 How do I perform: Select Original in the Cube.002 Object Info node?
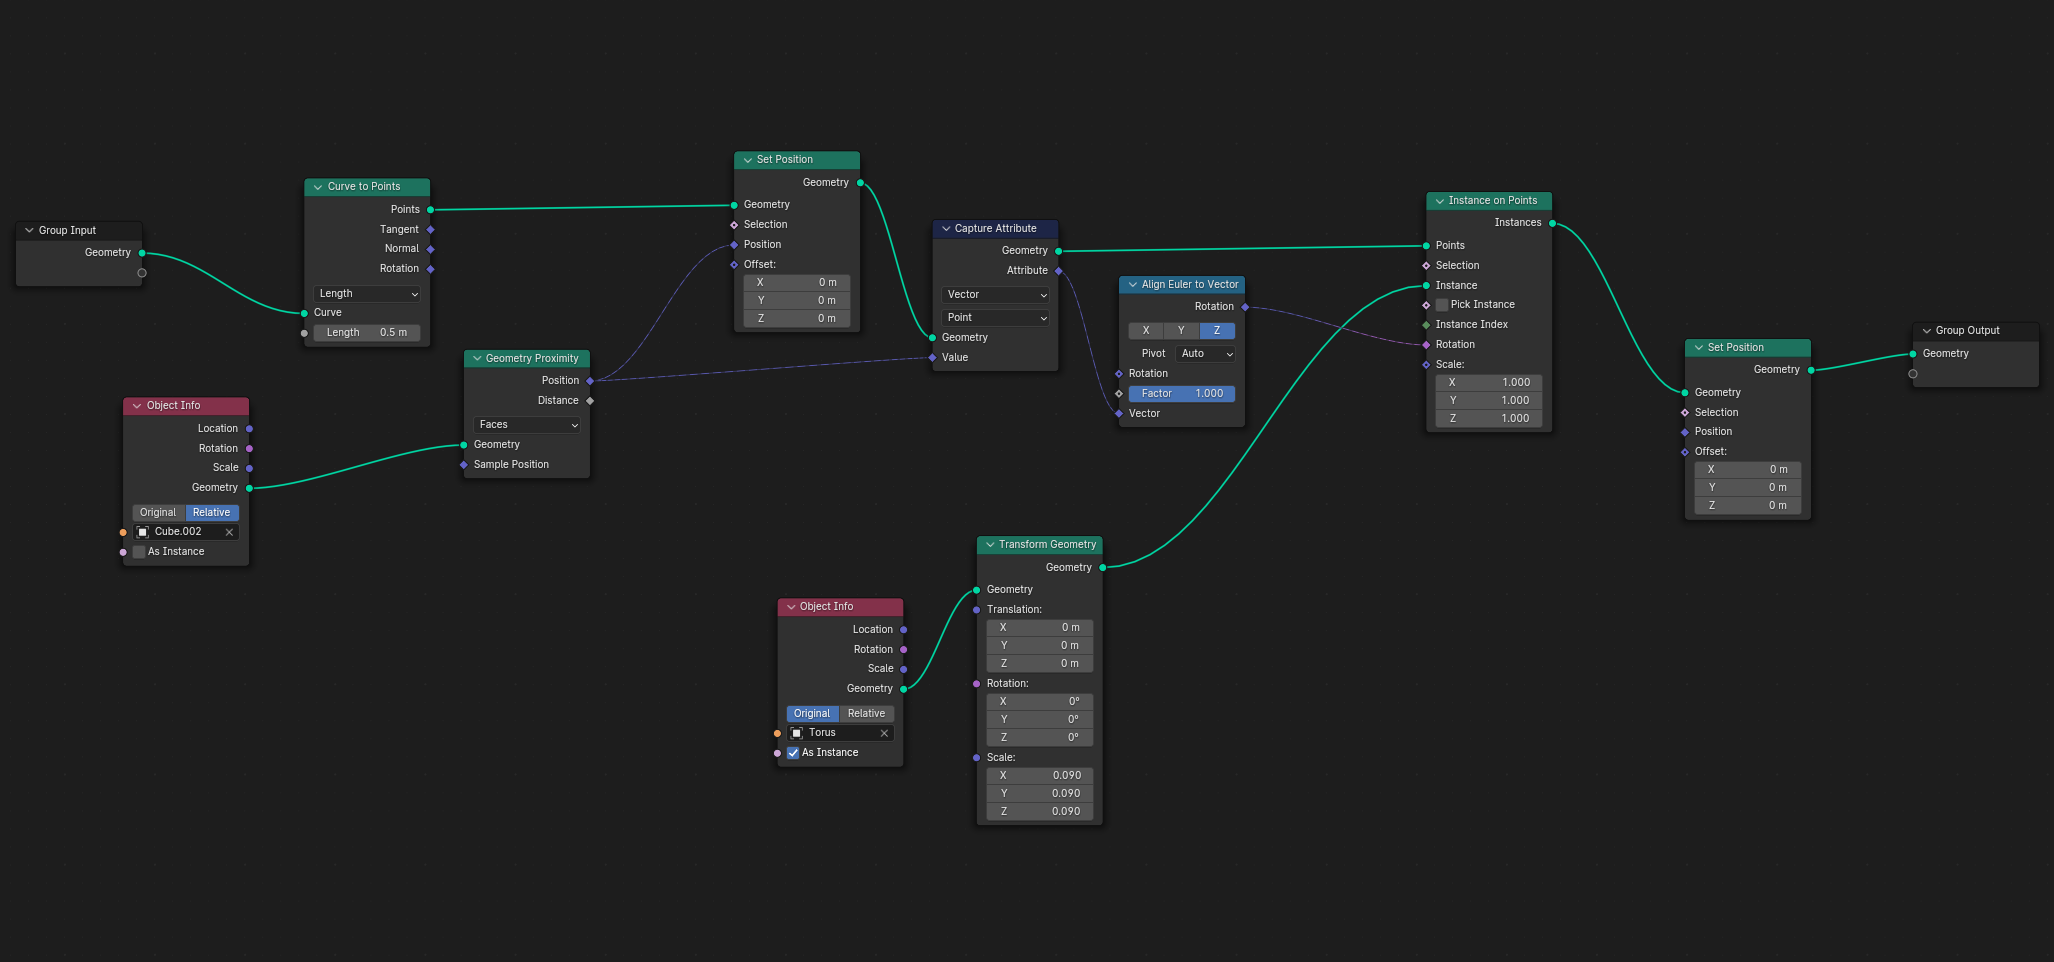158,513
